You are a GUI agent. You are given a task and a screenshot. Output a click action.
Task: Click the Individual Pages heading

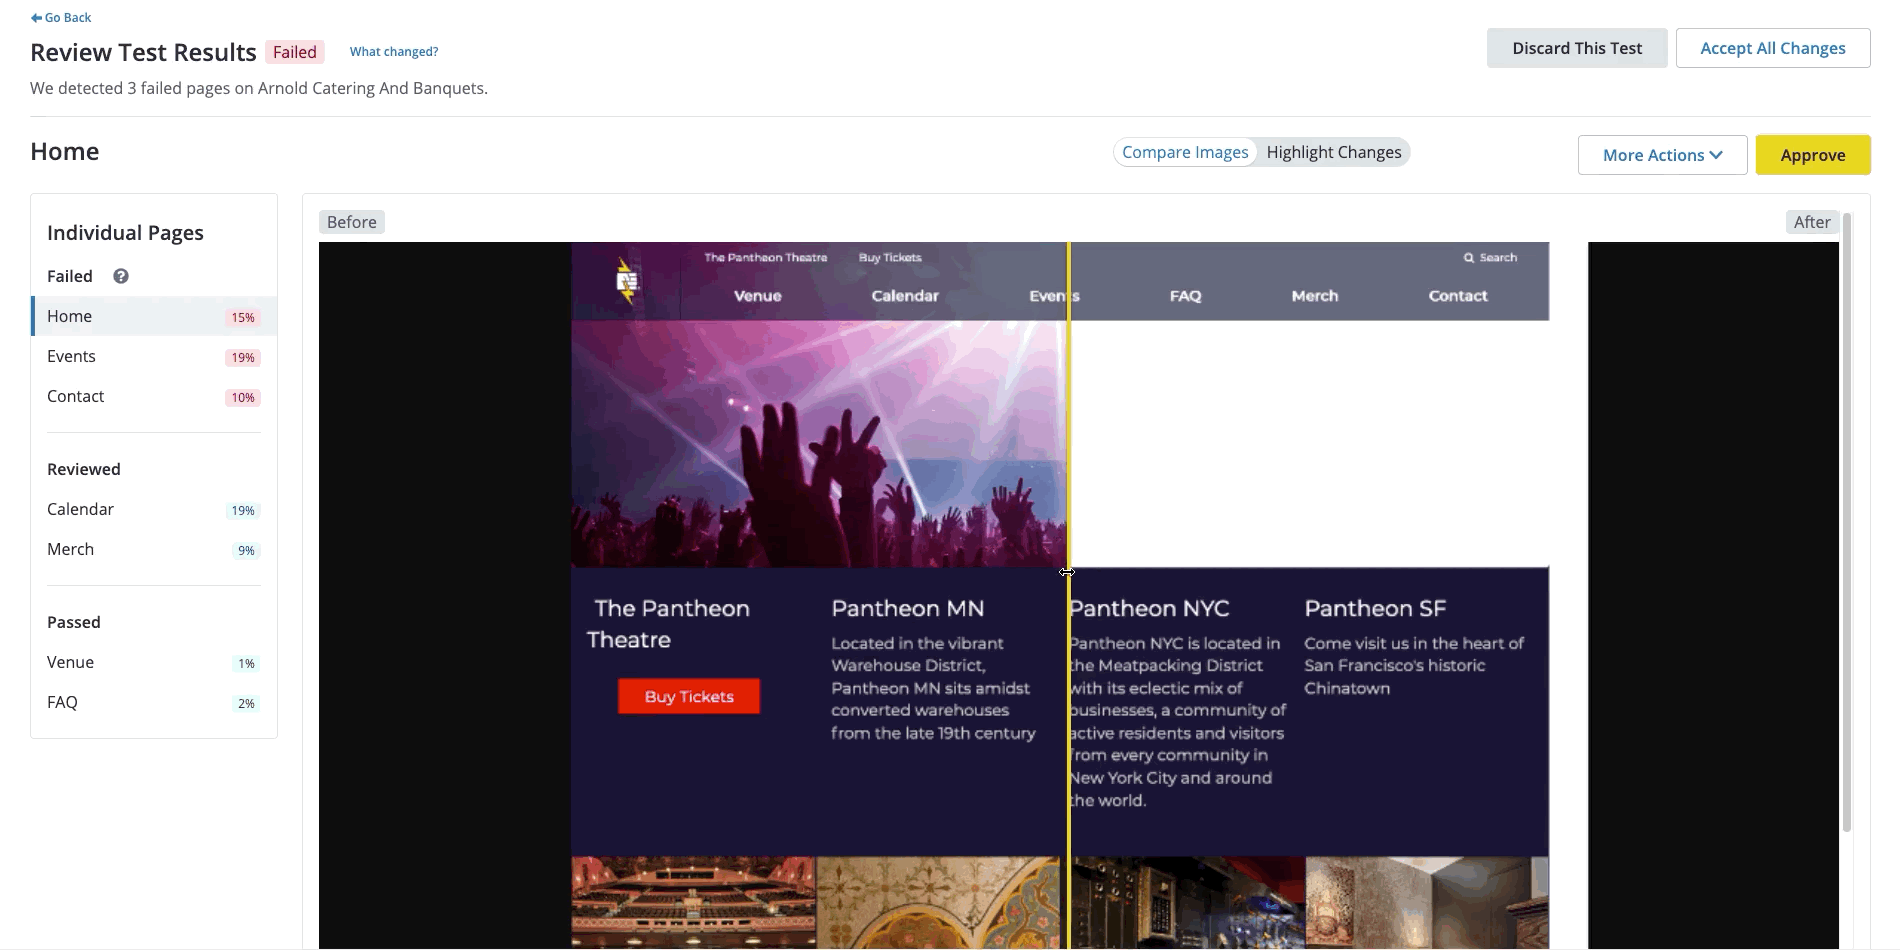click(x=125, y=233)
